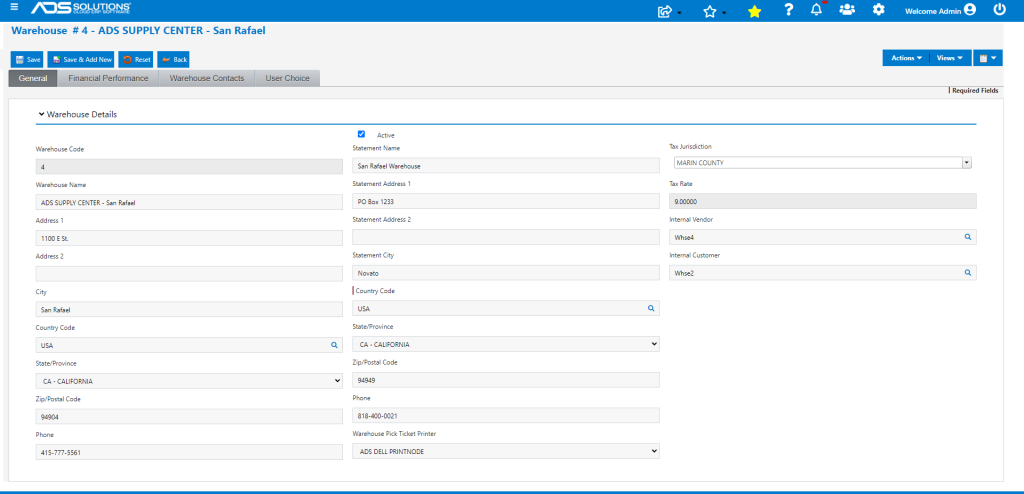Search Internal Vendor with magnifier icon

coord(968,237)
